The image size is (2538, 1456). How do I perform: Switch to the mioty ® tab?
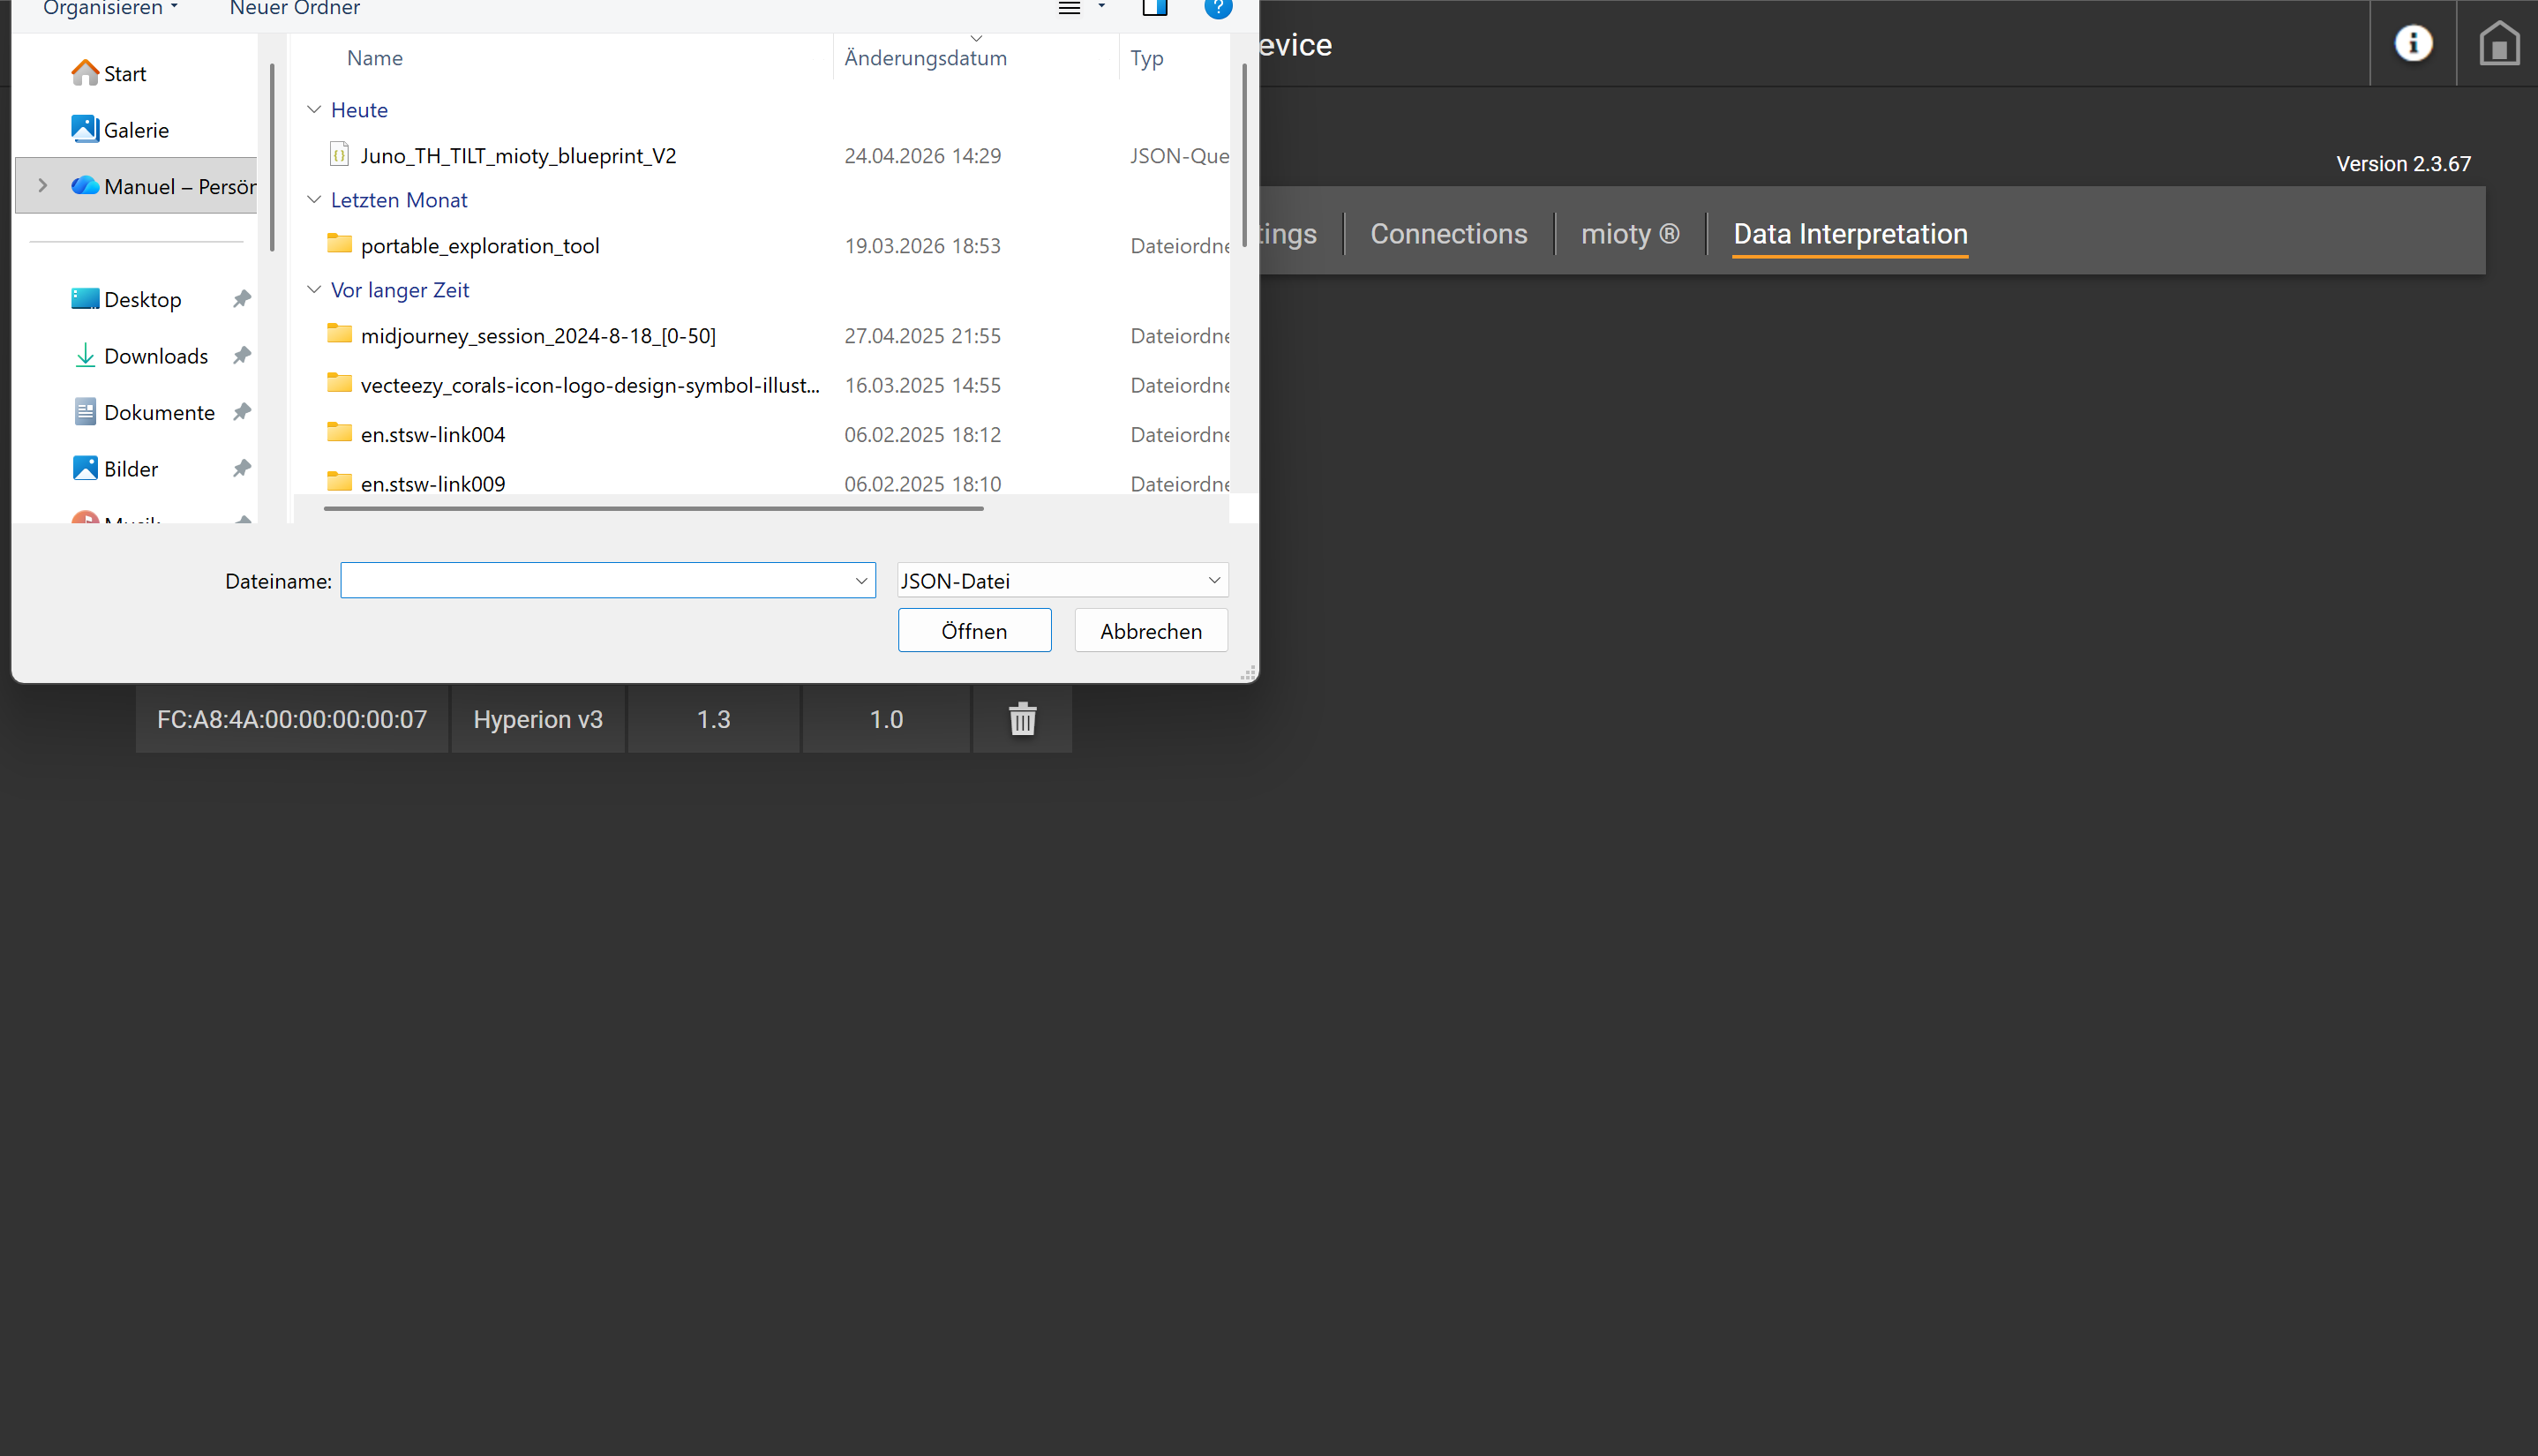click(x=1630, y=234)
